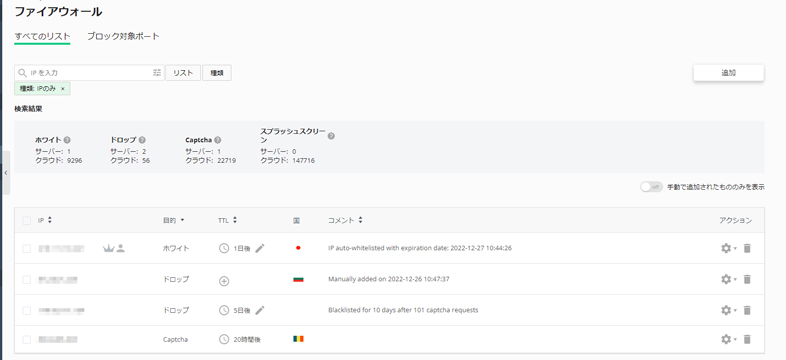
Task: Click the リスト filter button
Action: coord(183,73)
